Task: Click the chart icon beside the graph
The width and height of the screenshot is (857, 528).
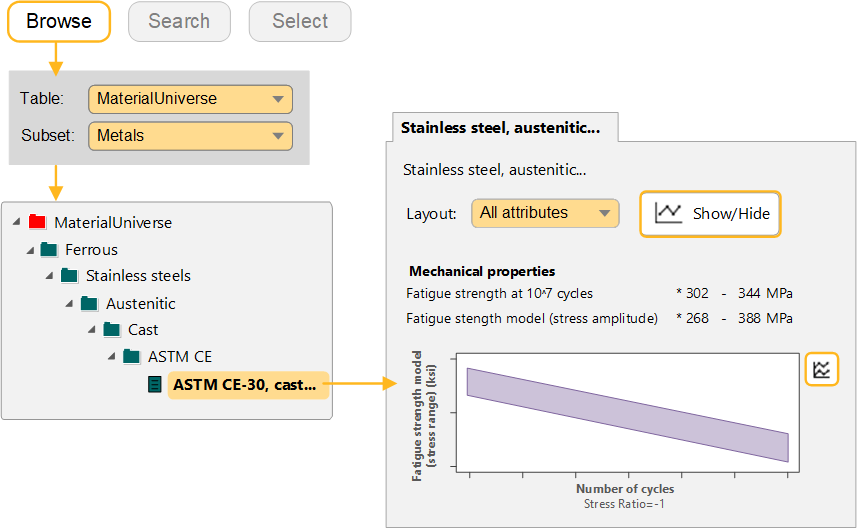Action: pos(821,369)
